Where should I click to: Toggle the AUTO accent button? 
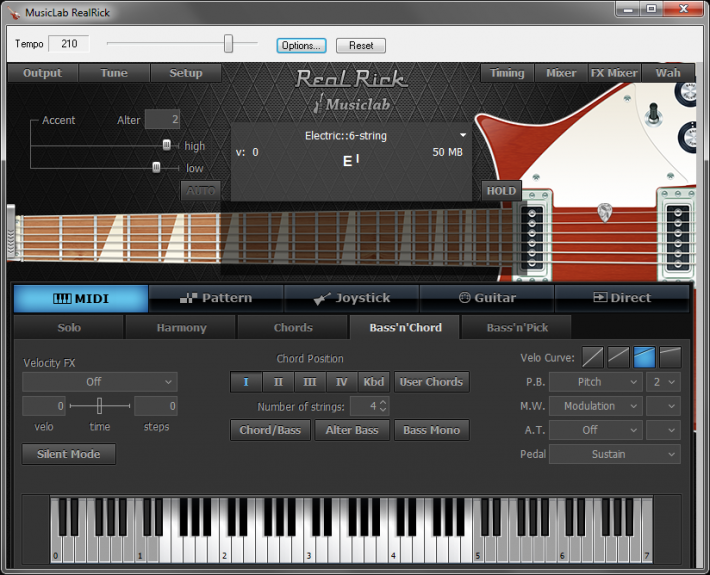tap(201, 191)
